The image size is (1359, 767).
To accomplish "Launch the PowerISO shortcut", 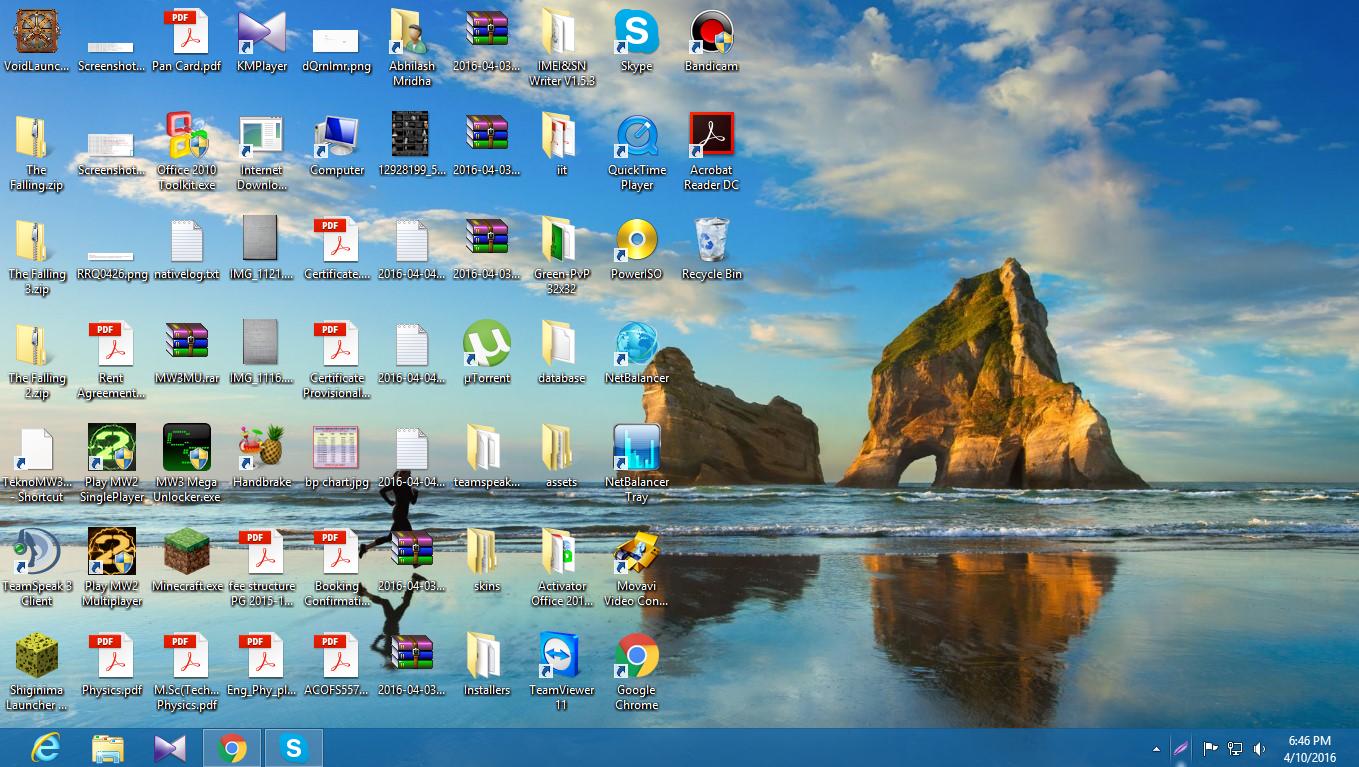I will click(x=637, y=249).
